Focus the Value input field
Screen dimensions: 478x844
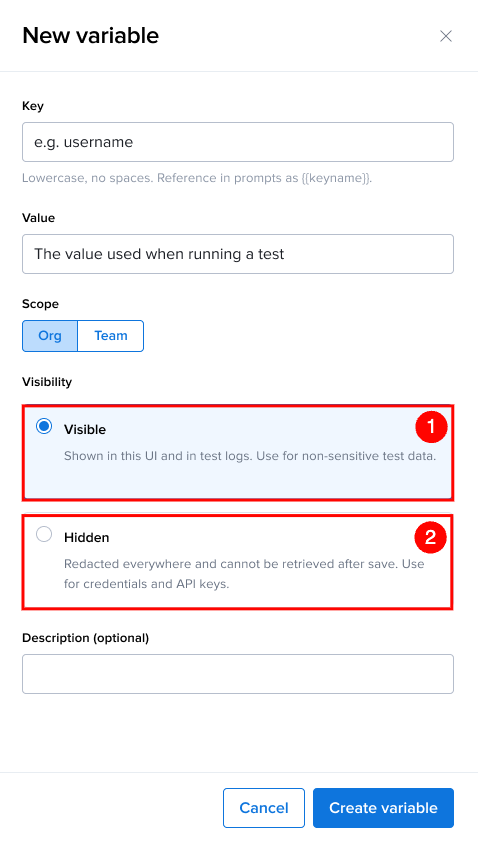238,254
